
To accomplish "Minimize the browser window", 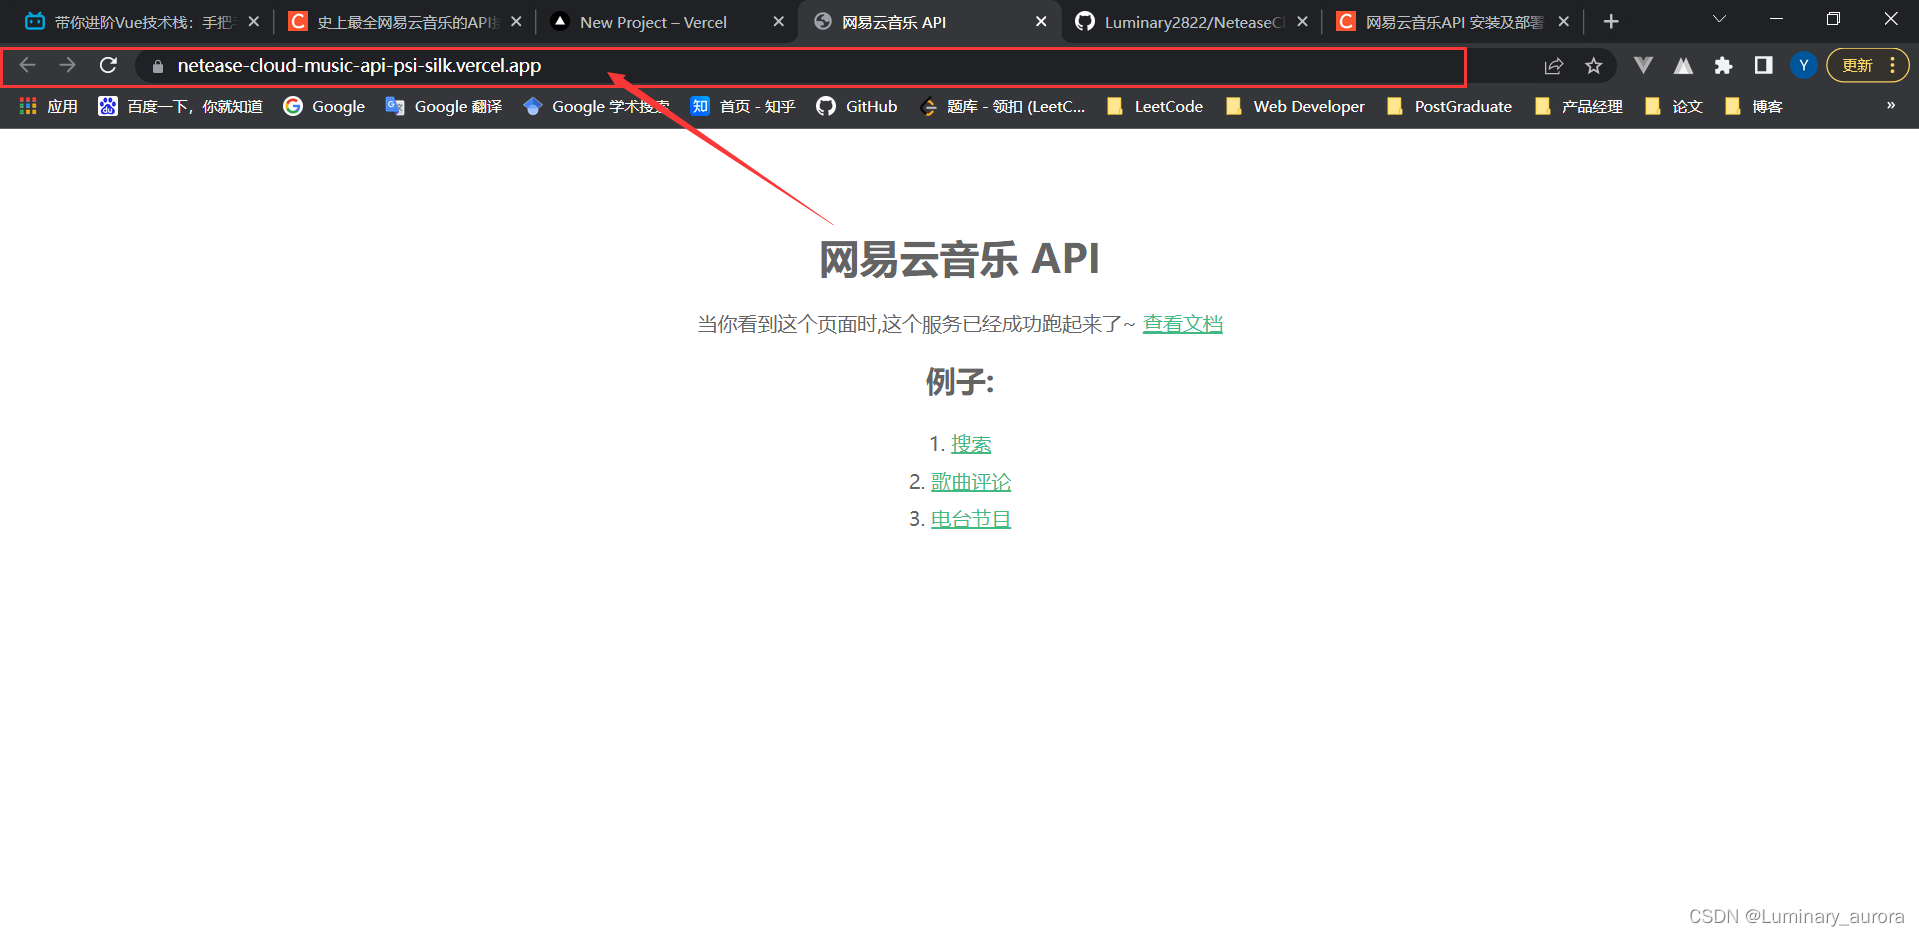I will click(1776, 19).
